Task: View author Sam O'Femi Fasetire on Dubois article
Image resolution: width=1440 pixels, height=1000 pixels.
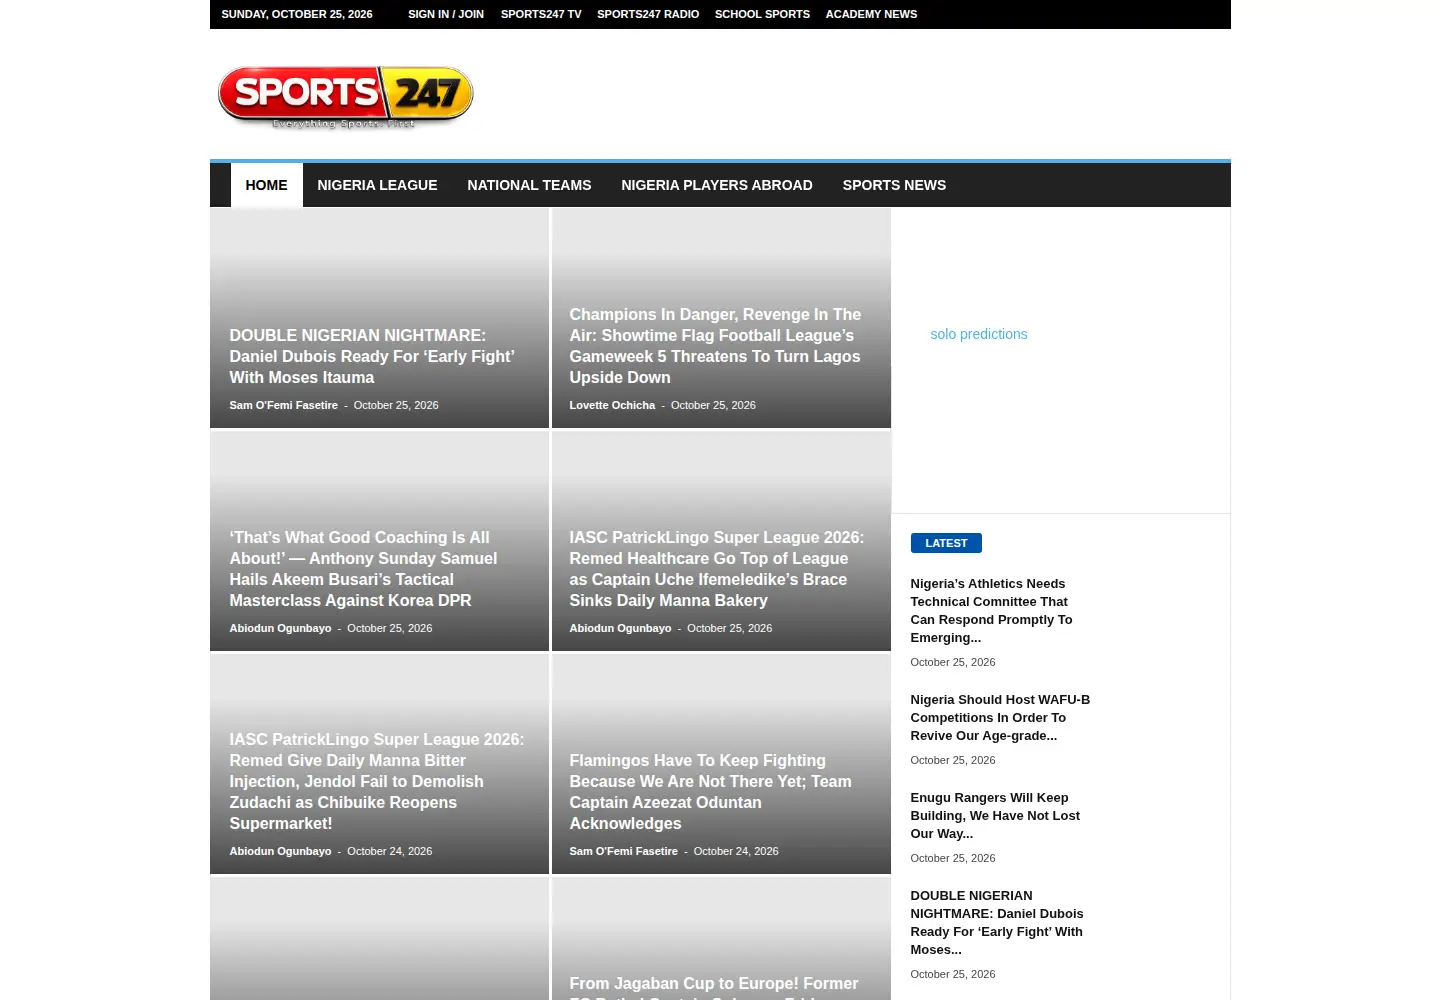Action: [x=283, y=405]
